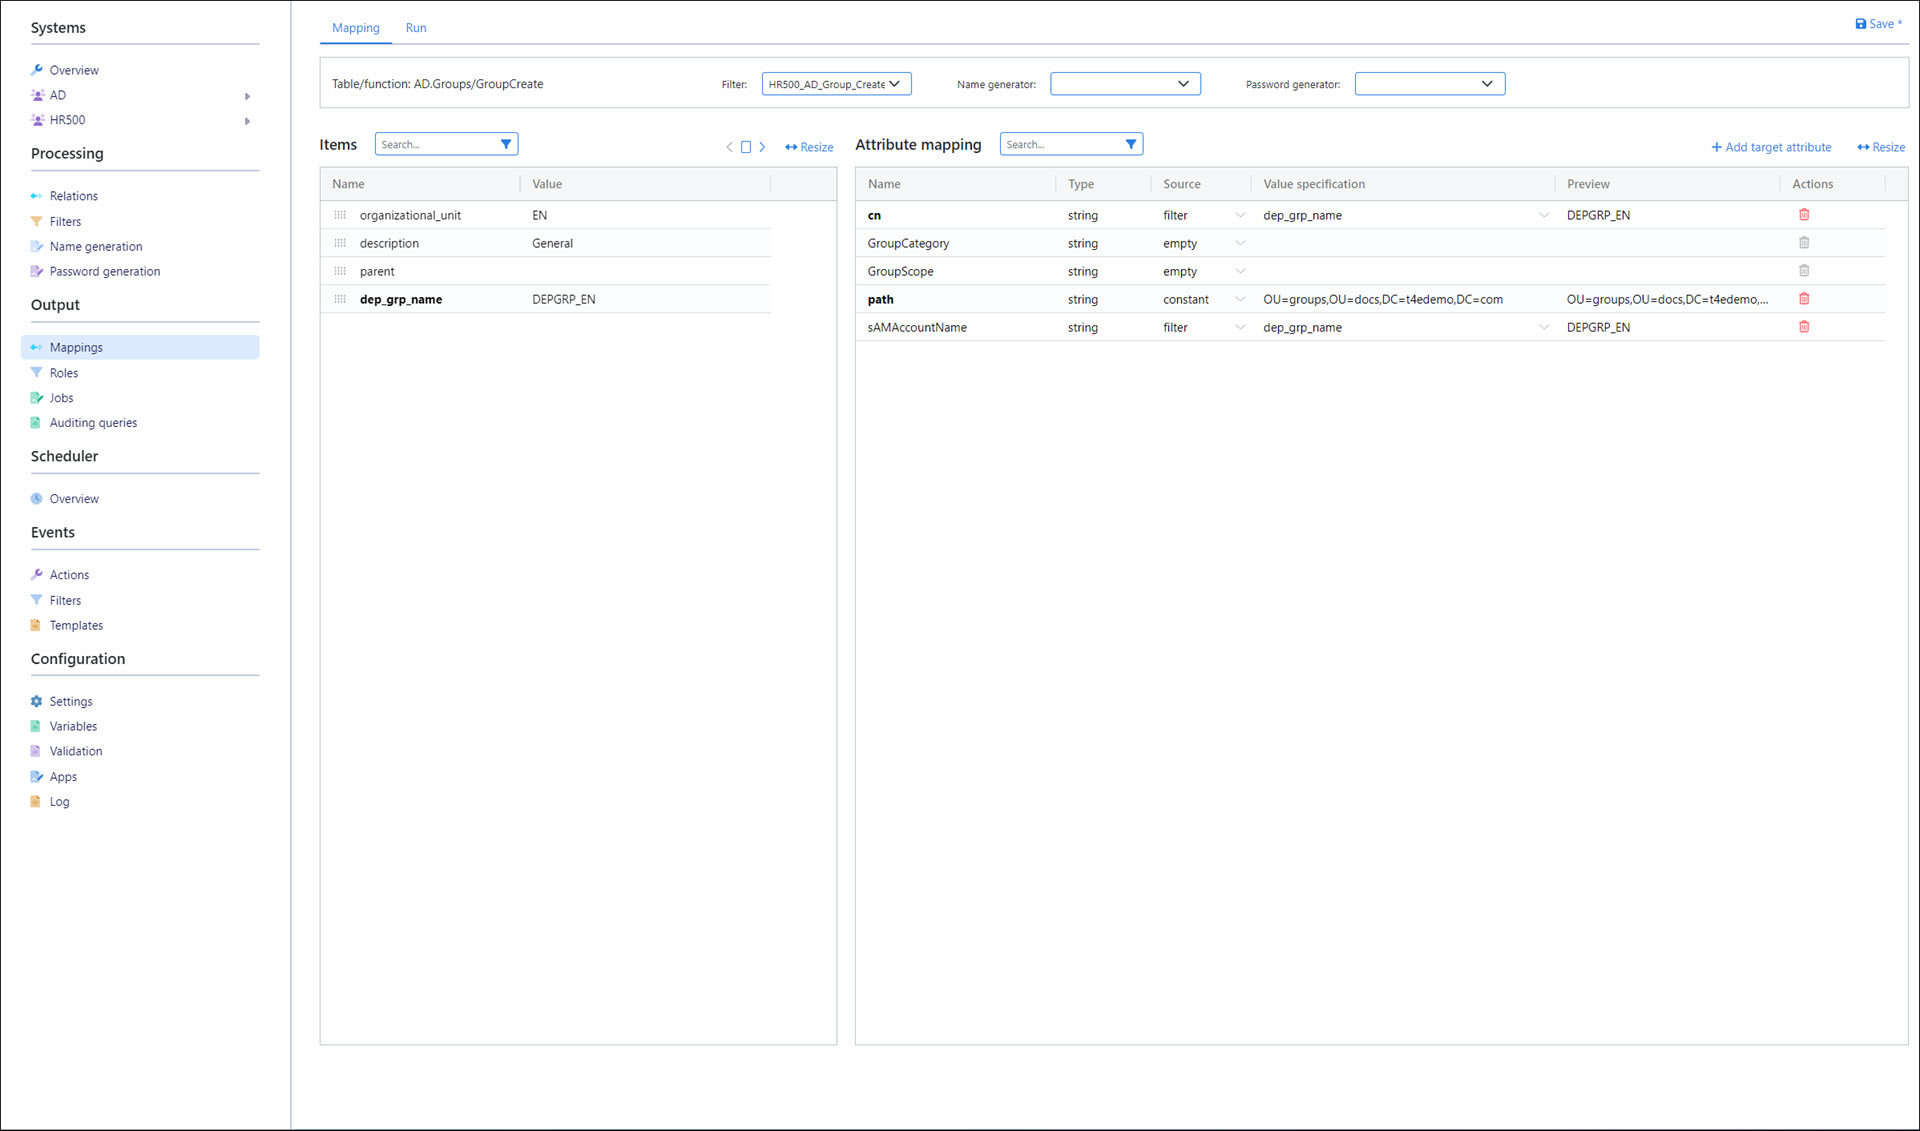Remove the sAMAccountName attribute with trash icon
The height and width of the screenshot is (1131, 1920).
(x=1804, y=327)
